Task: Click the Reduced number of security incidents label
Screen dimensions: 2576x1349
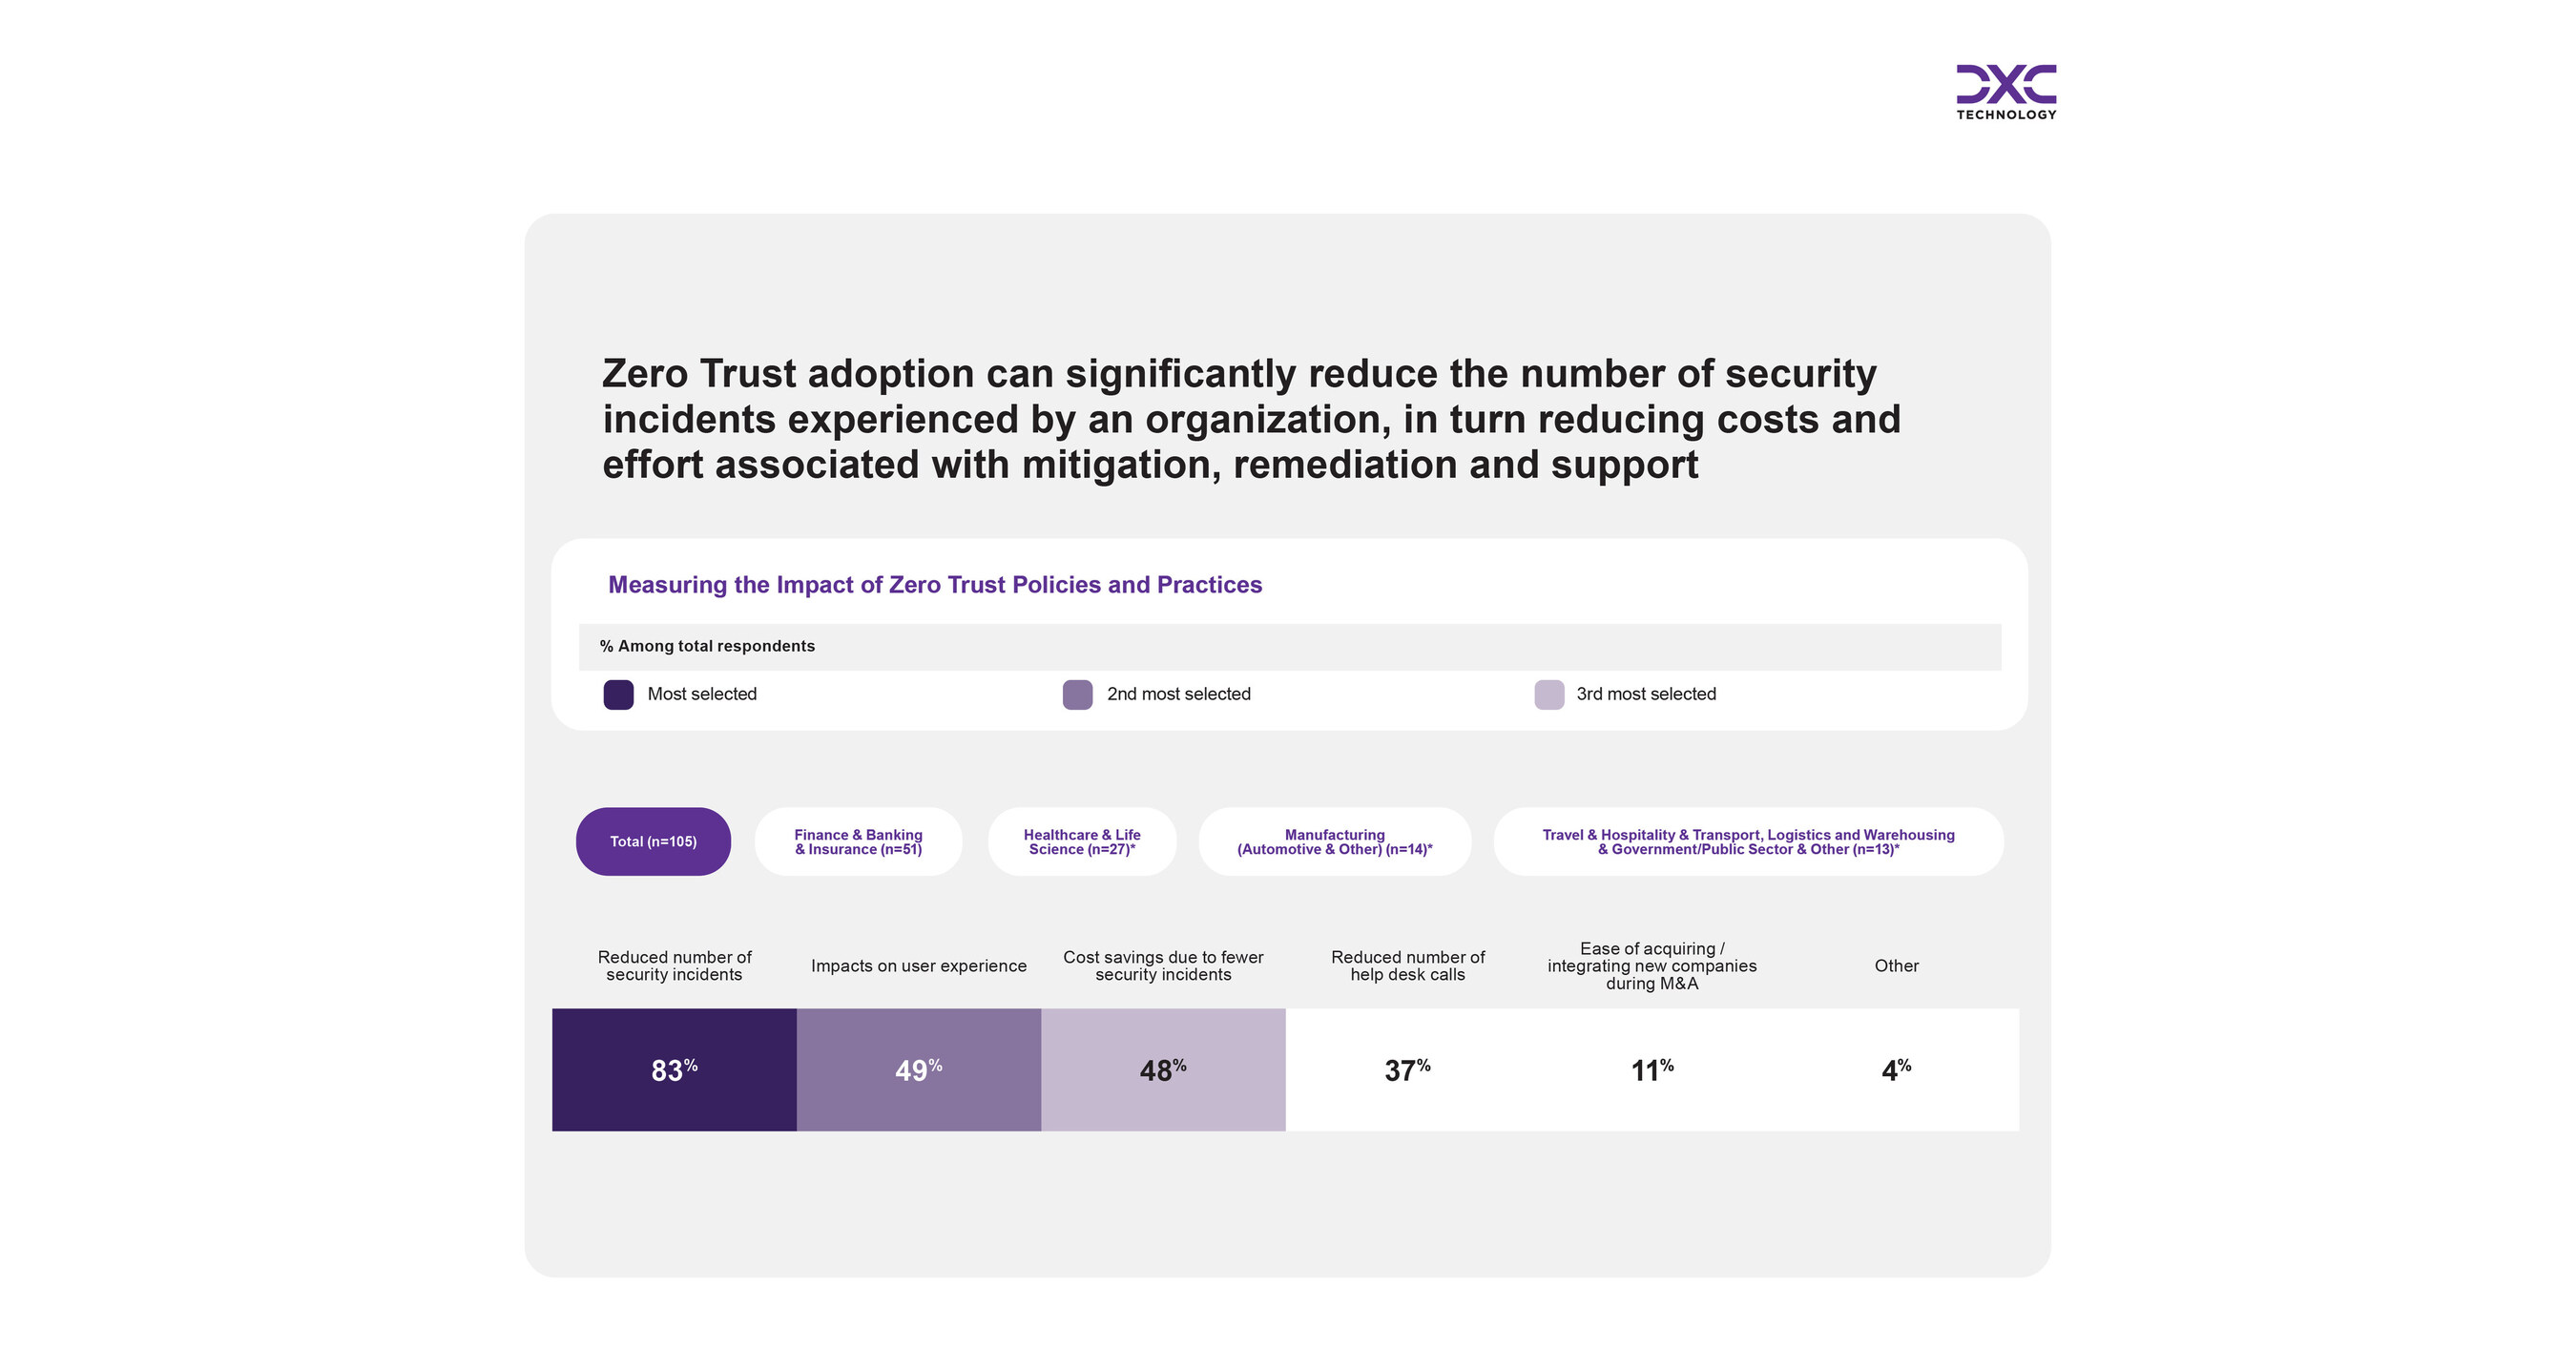Action: pyautogui.click(x=674, y=965)
